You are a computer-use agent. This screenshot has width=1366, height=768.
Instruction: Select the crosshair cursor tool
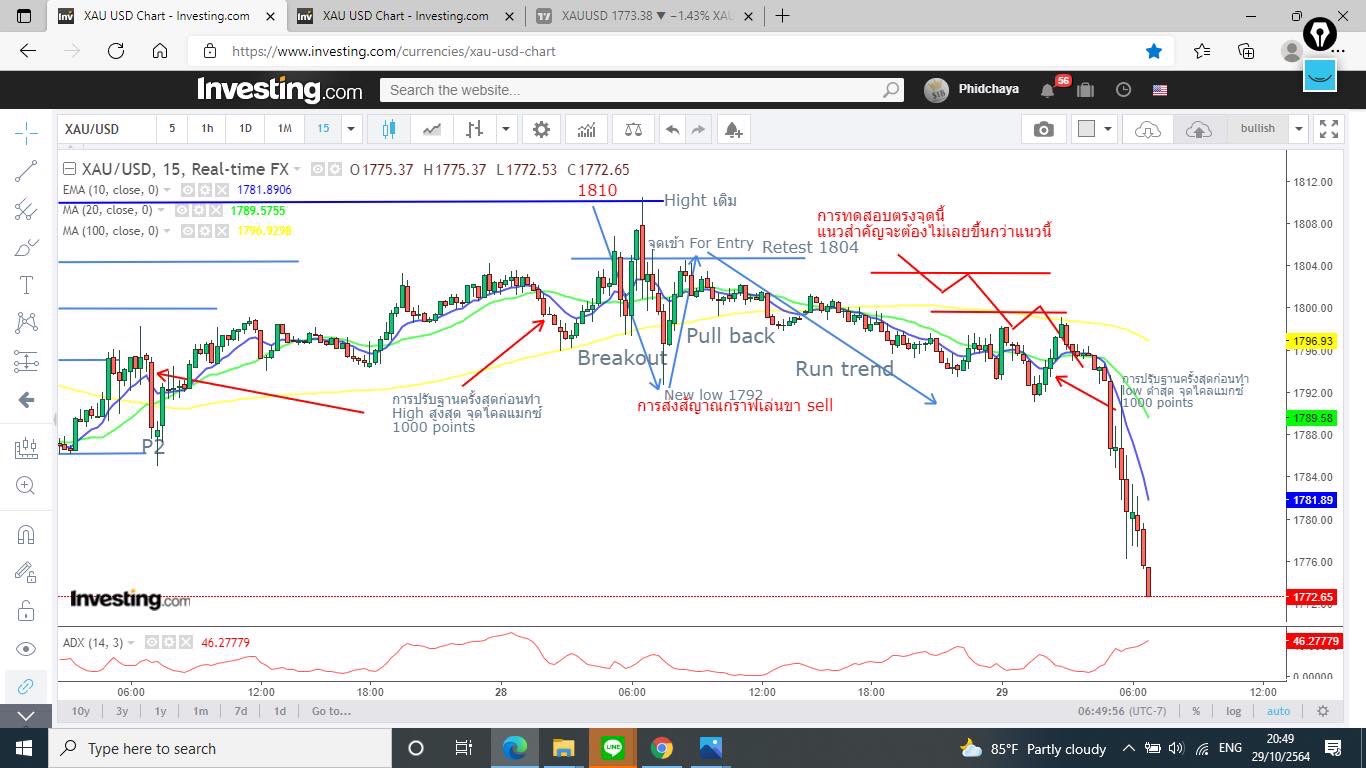pyautogui.click(x=26, y=131)
